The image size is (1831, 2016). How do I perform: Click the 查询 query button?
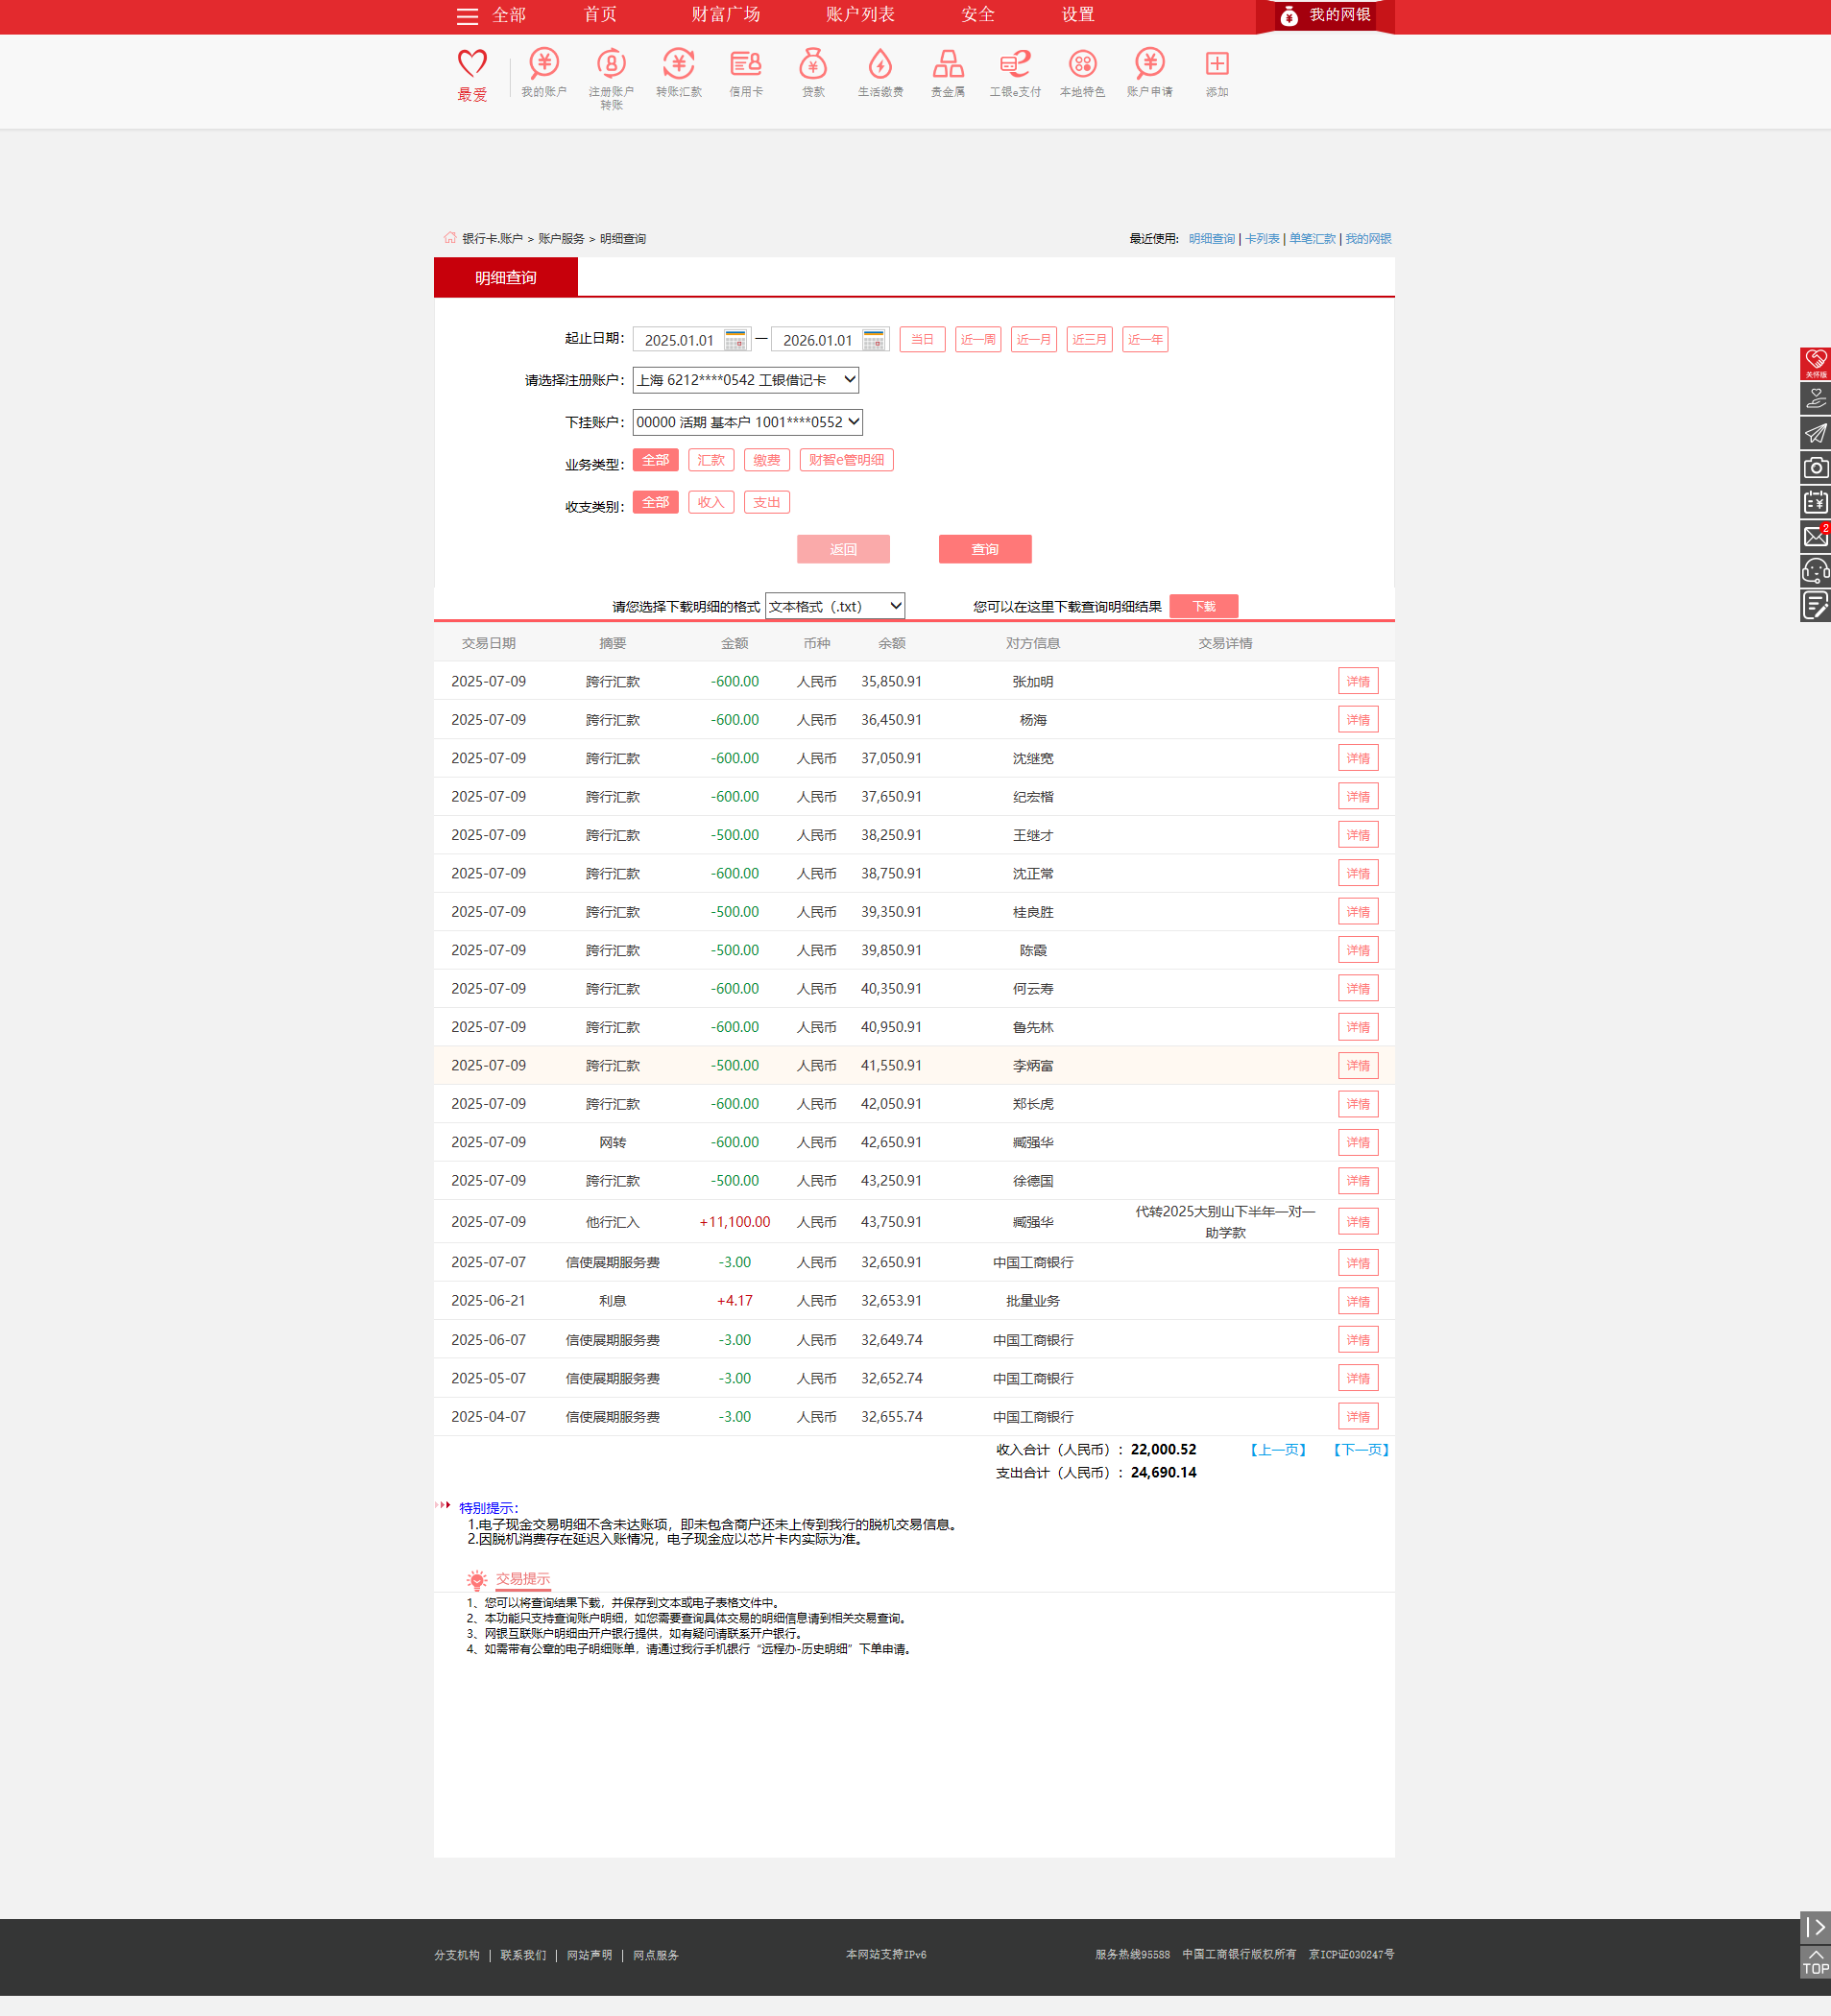[x=984, y=549]
